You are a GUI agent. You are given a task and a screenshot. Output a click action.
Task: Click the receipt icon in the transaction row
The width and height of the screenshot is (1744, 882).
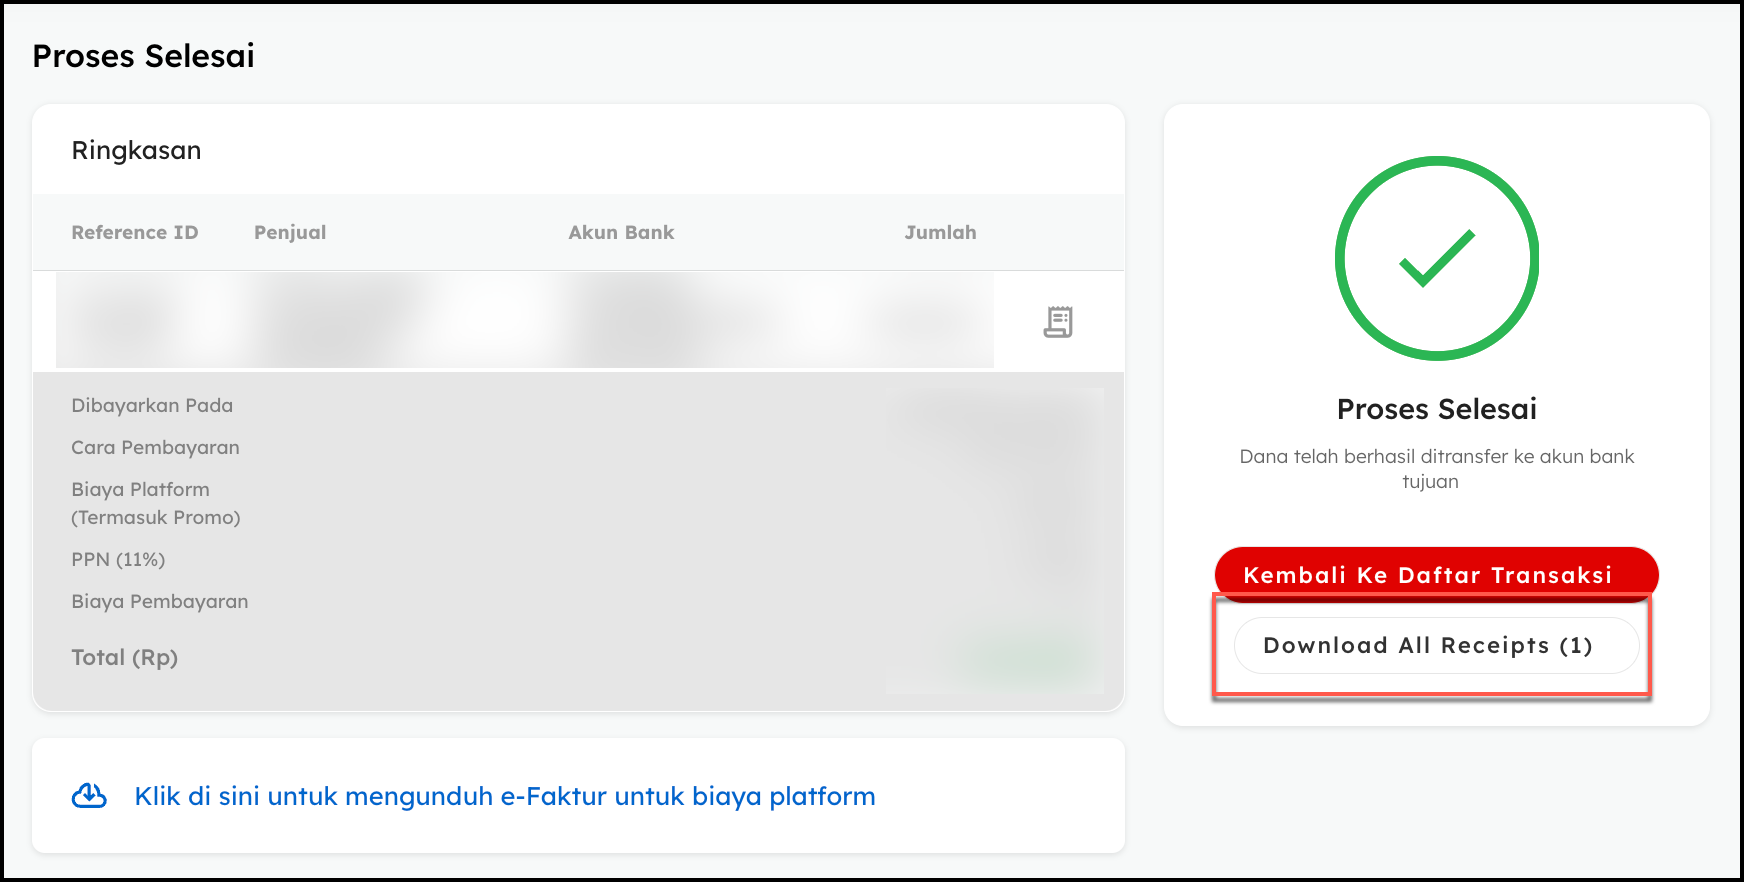(x=1058, y=322)
